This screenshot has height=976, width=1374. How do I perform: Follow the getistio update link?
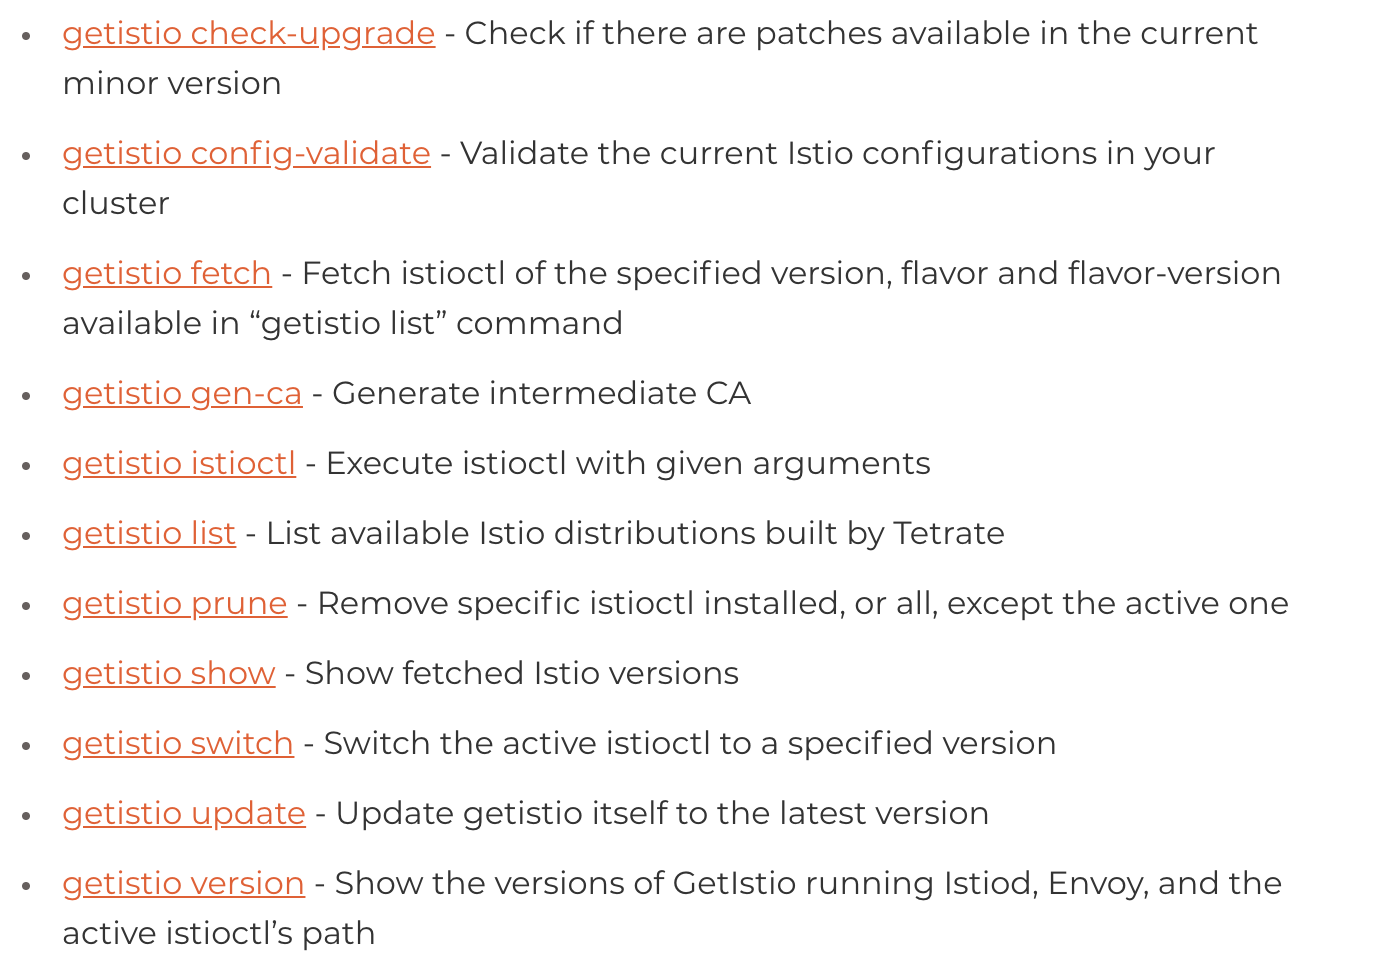(184, 814)
